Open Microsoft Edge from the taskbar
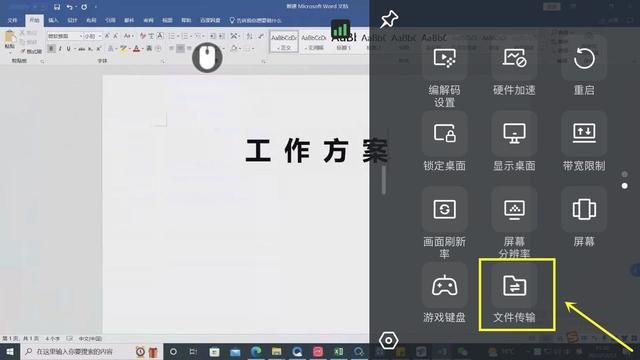 [256, 351]
